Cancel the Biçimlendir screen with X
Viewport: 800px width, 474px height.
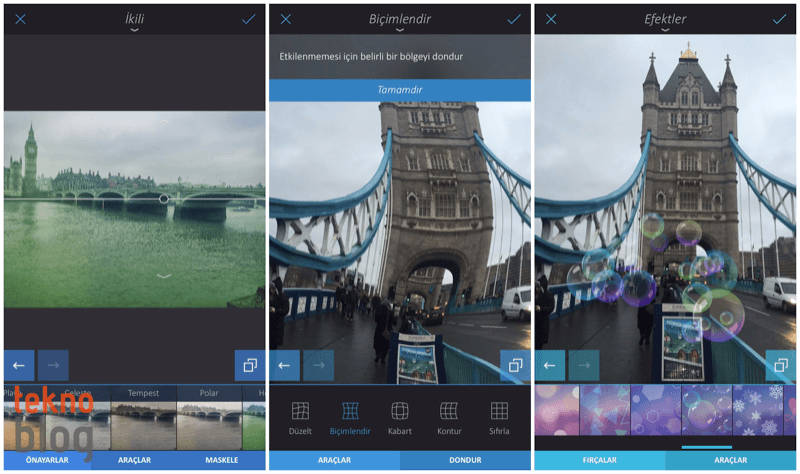(x=286, y=19)
